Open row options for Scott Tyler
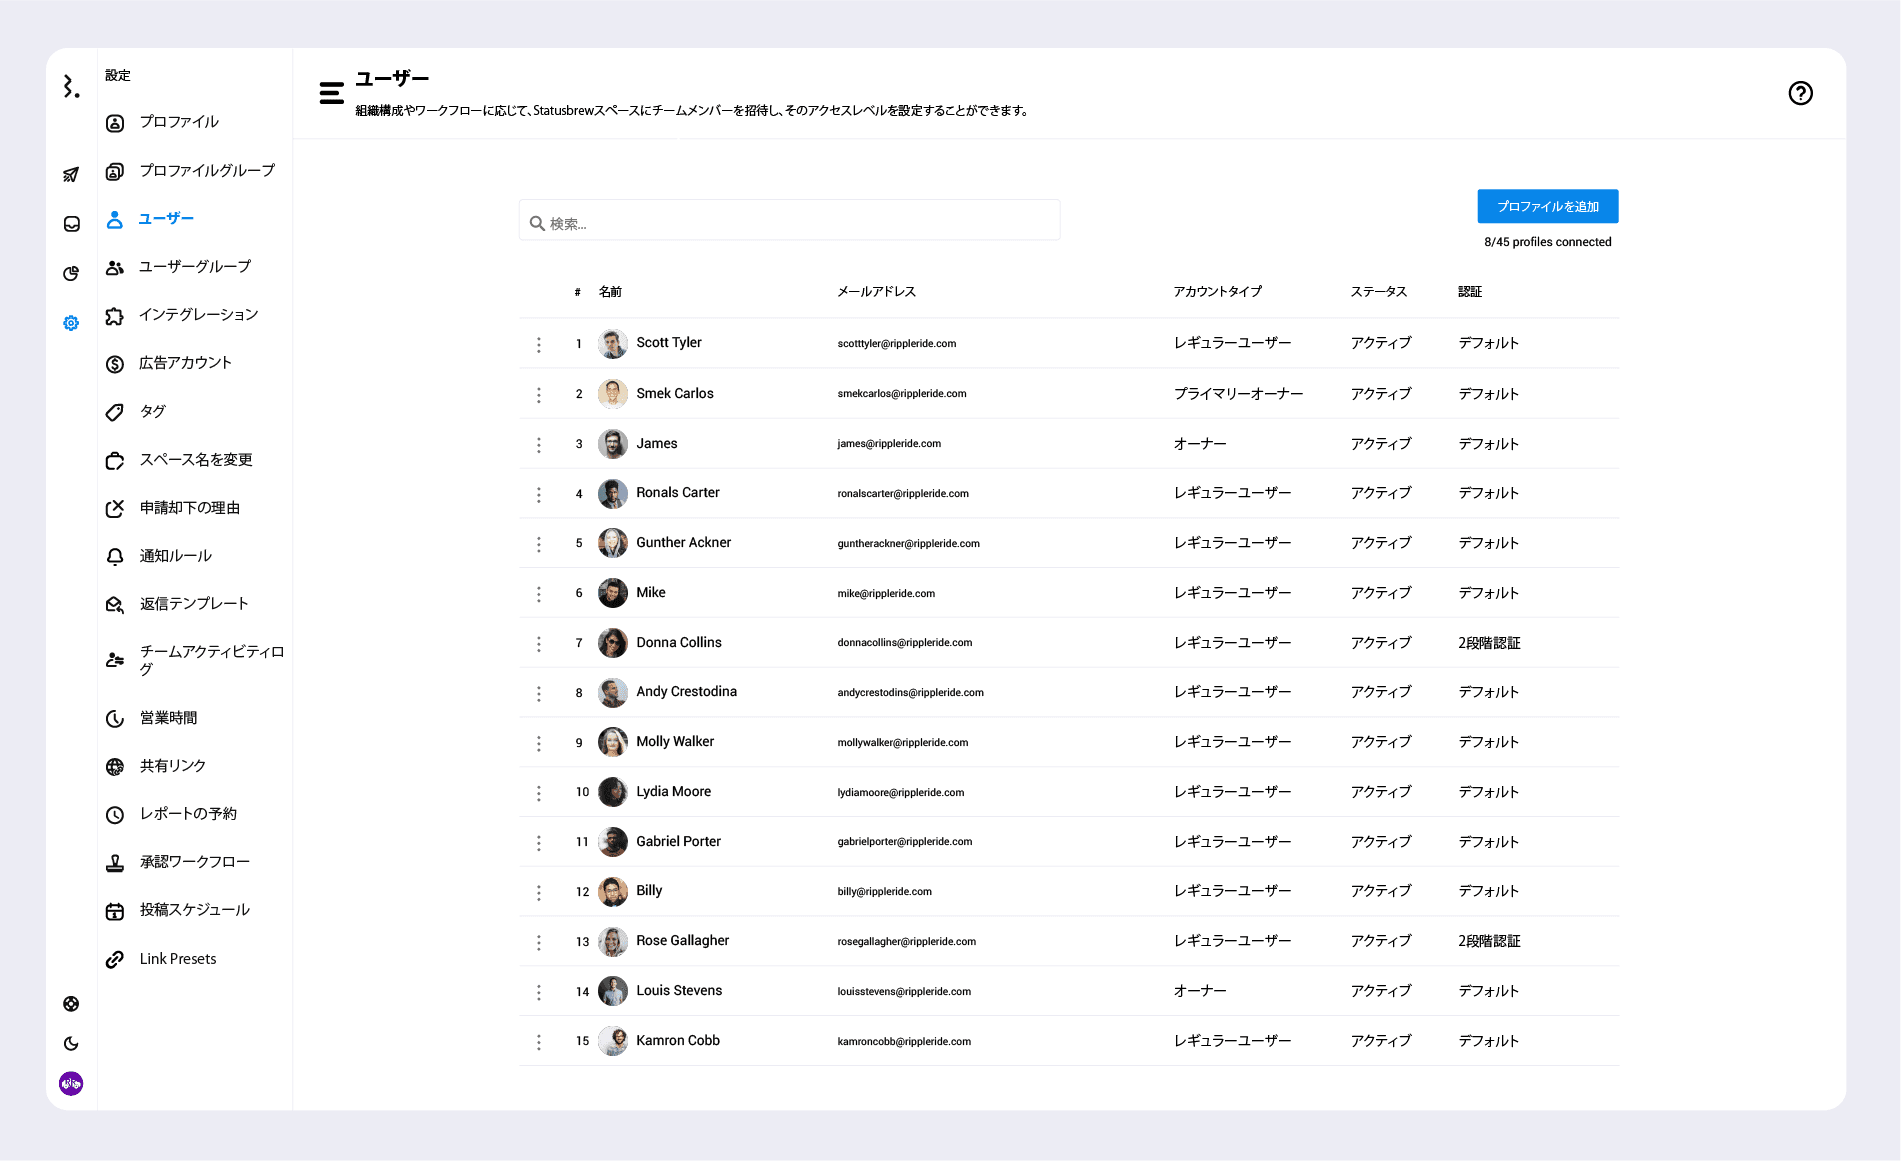This screenshot has height=1161, width=1901. (539, 344)
